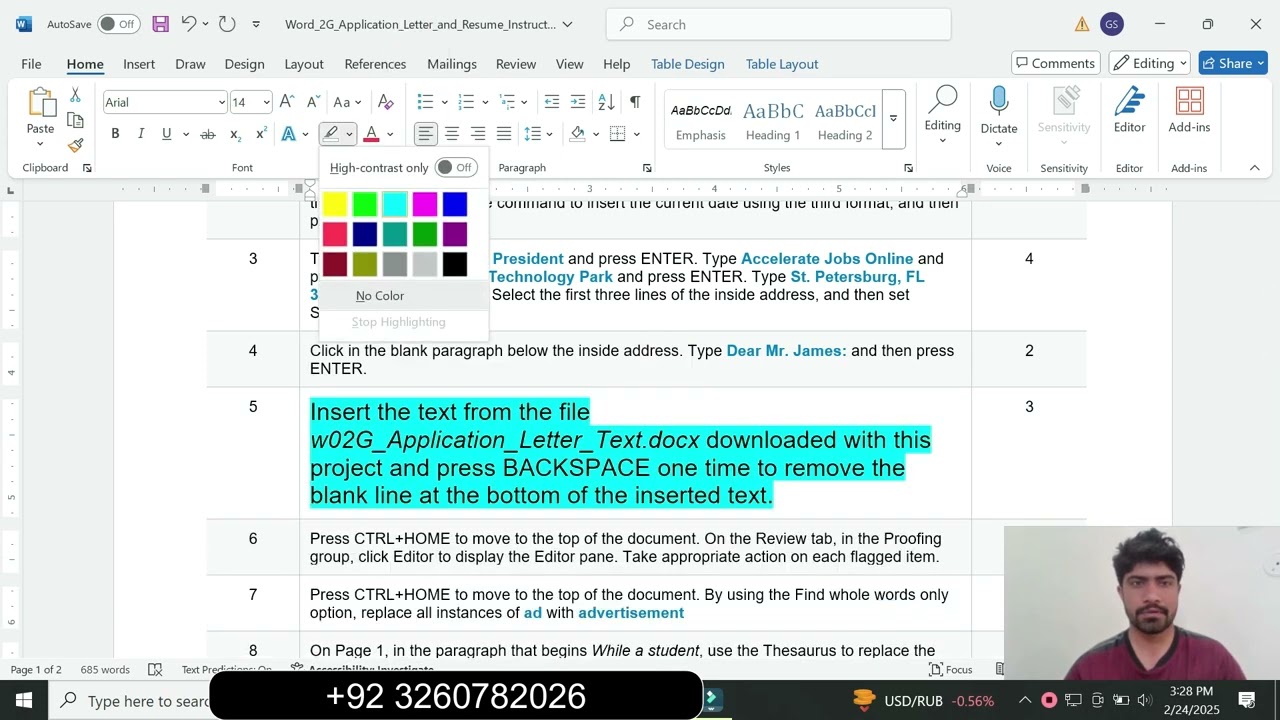Open the Paragraph dialog launcher
This screenshot has width=1280, height=720.
pos(647,168)
